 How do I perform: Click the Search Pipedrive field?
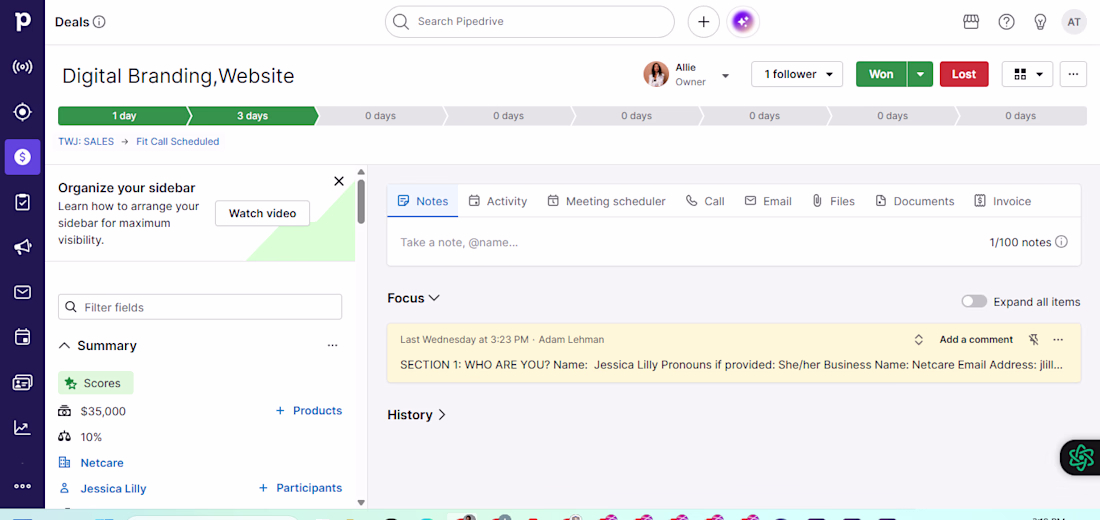530,22
